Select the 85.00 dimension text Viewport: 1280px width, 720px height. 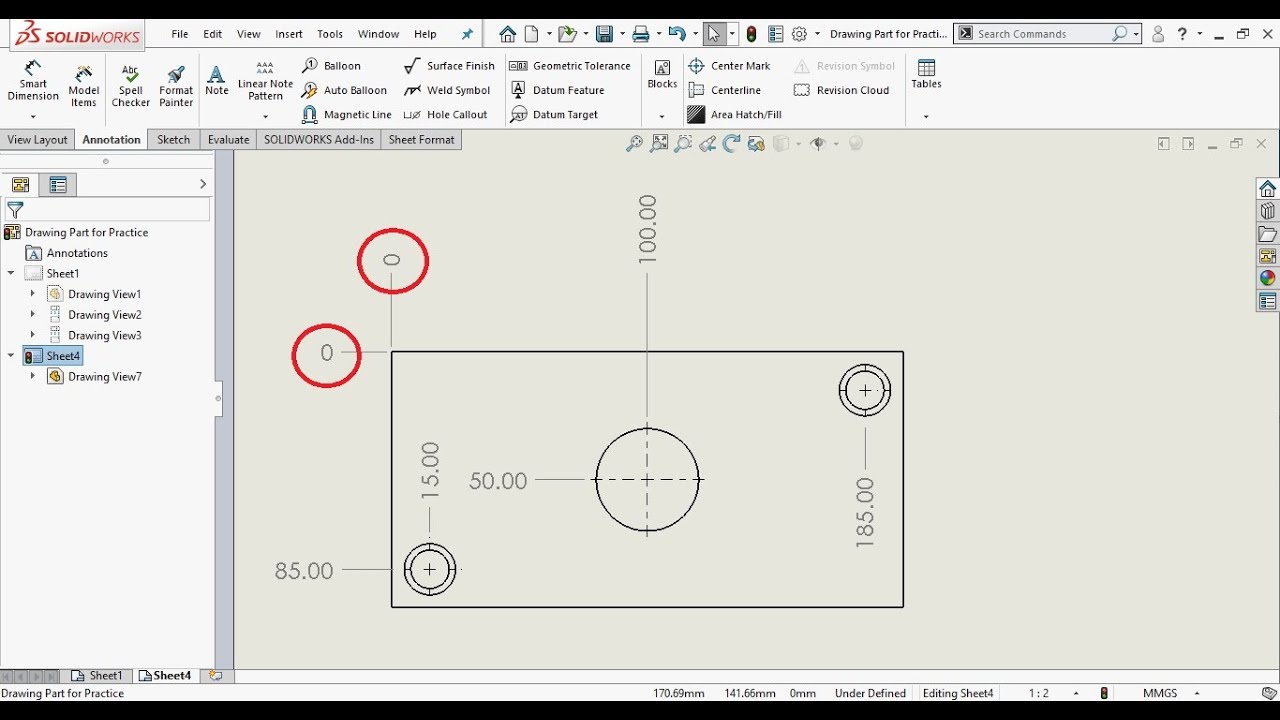click(x=304, y=571)
